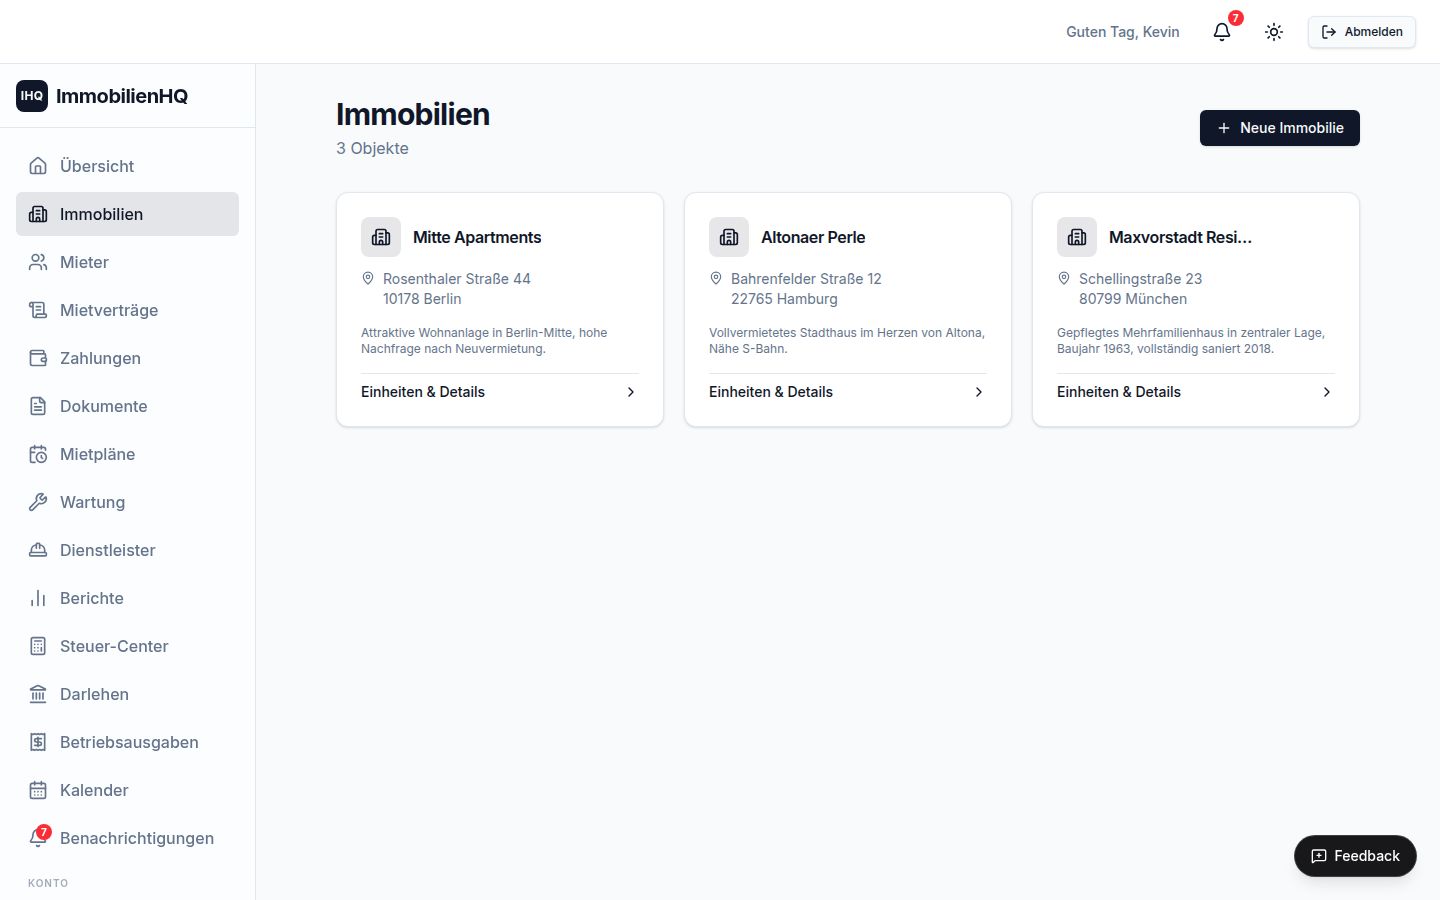The image size is (1440, 900).
Task: Expand Altonaer Perle details chevron
Action: [x=979, y=392]
